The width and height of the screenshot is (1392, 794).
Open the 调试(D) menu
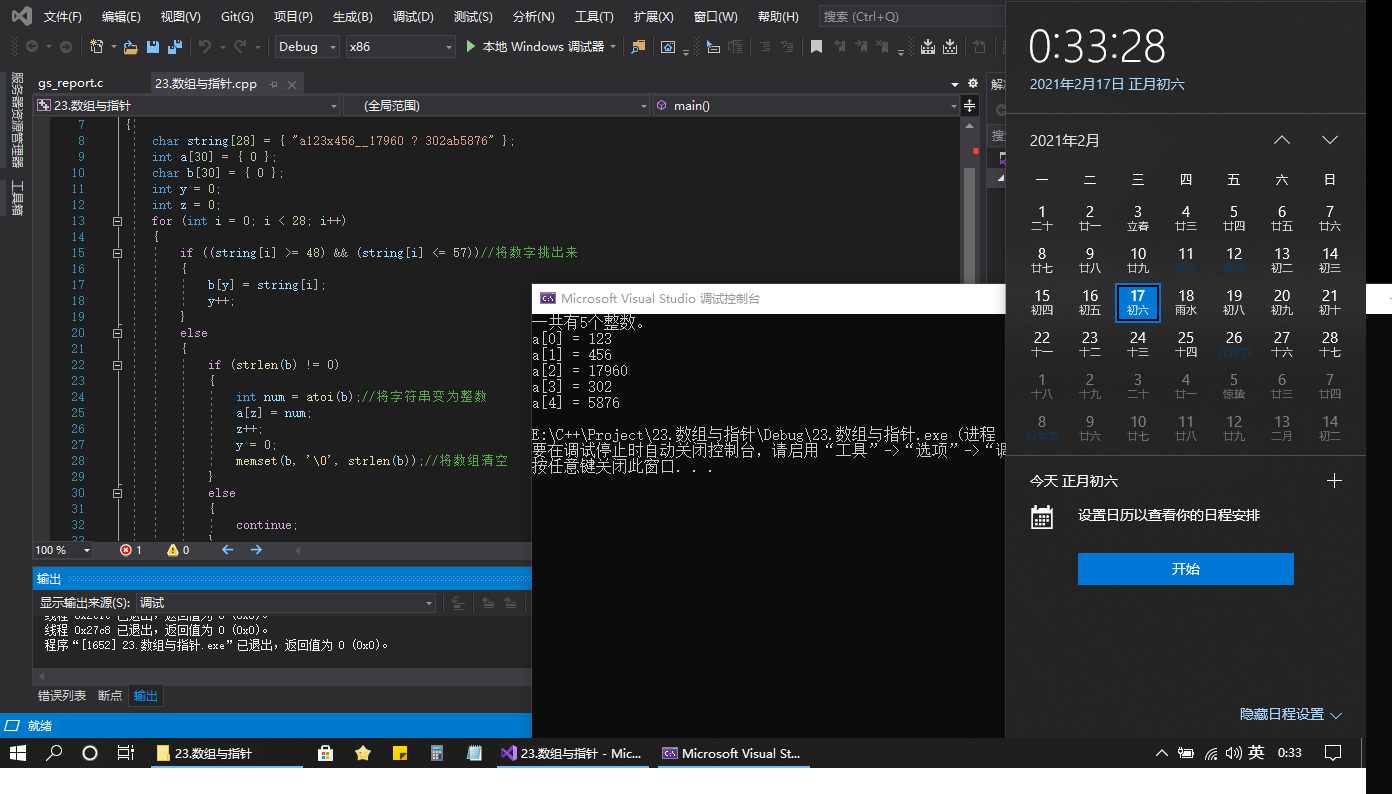[413, 17]
